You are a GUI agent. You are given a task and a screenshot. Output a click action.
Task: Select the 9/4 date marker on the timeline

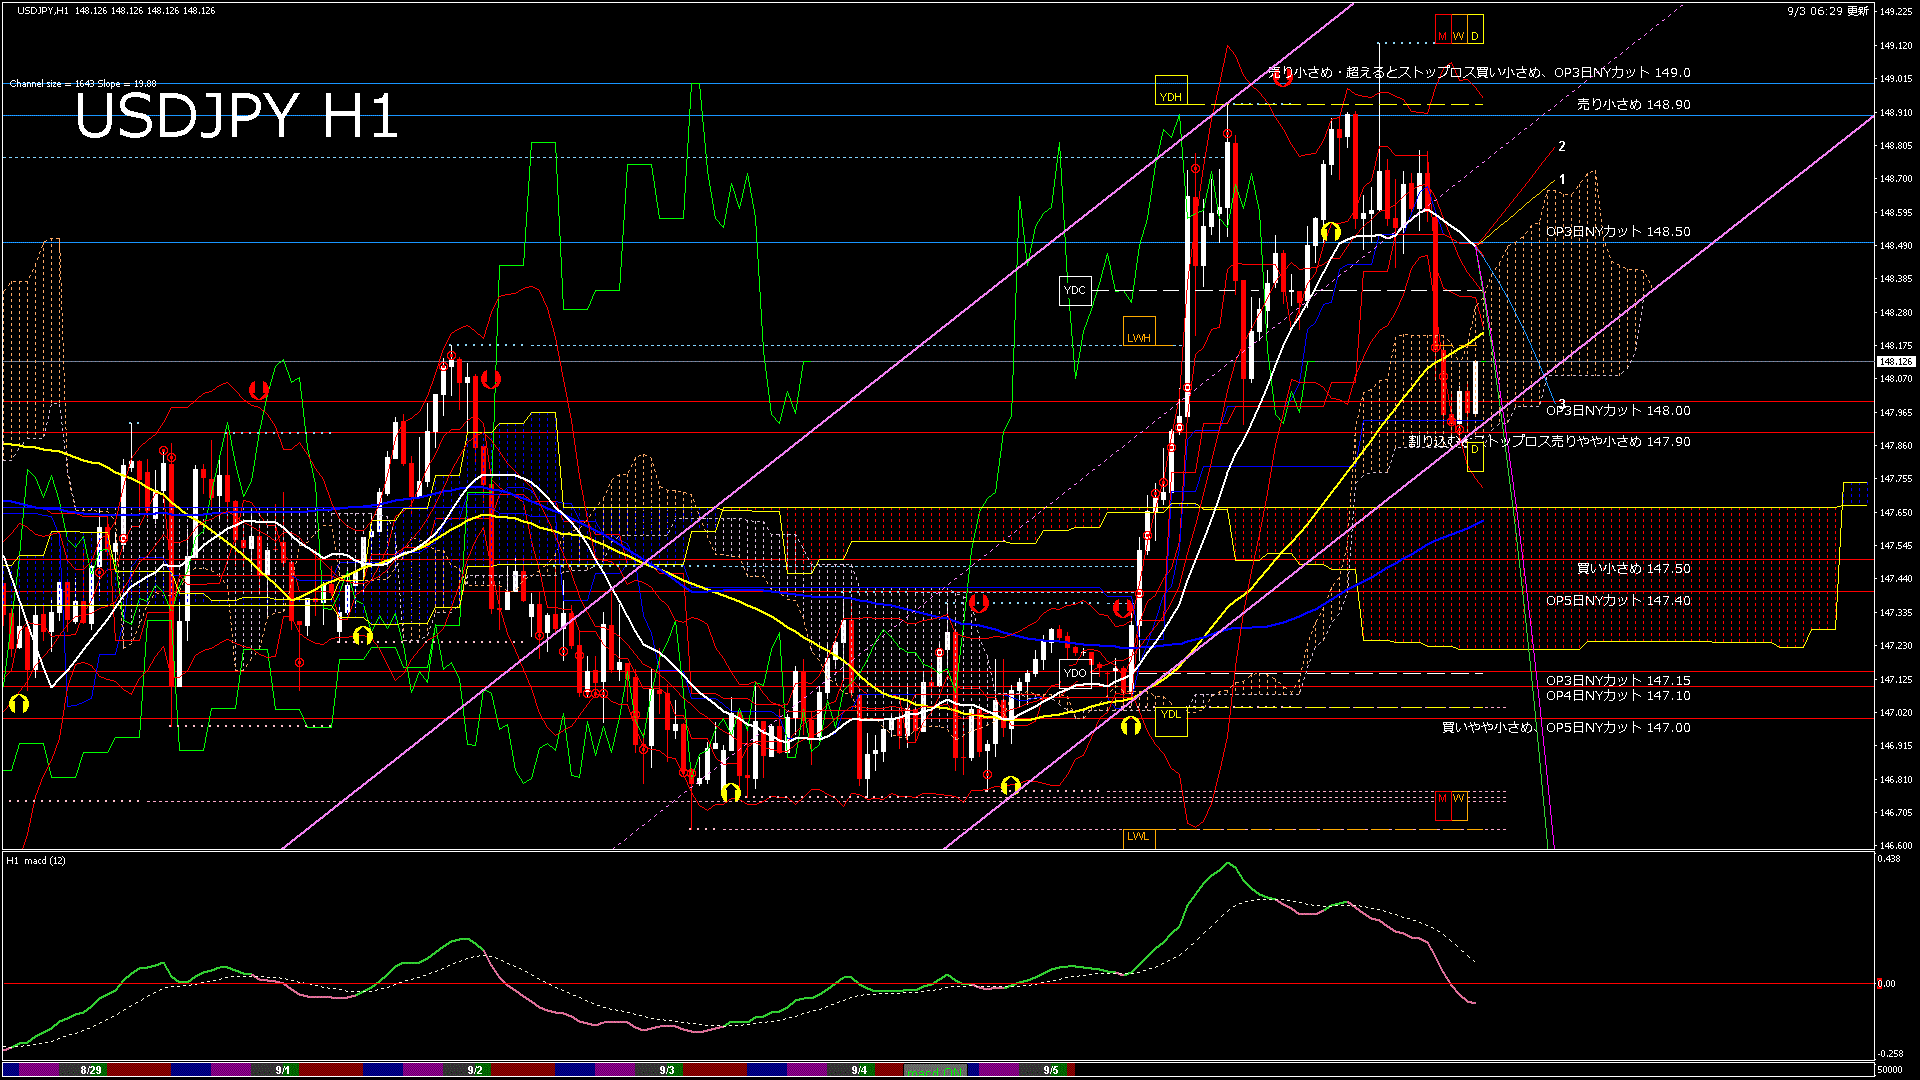tap(859, 1070)
